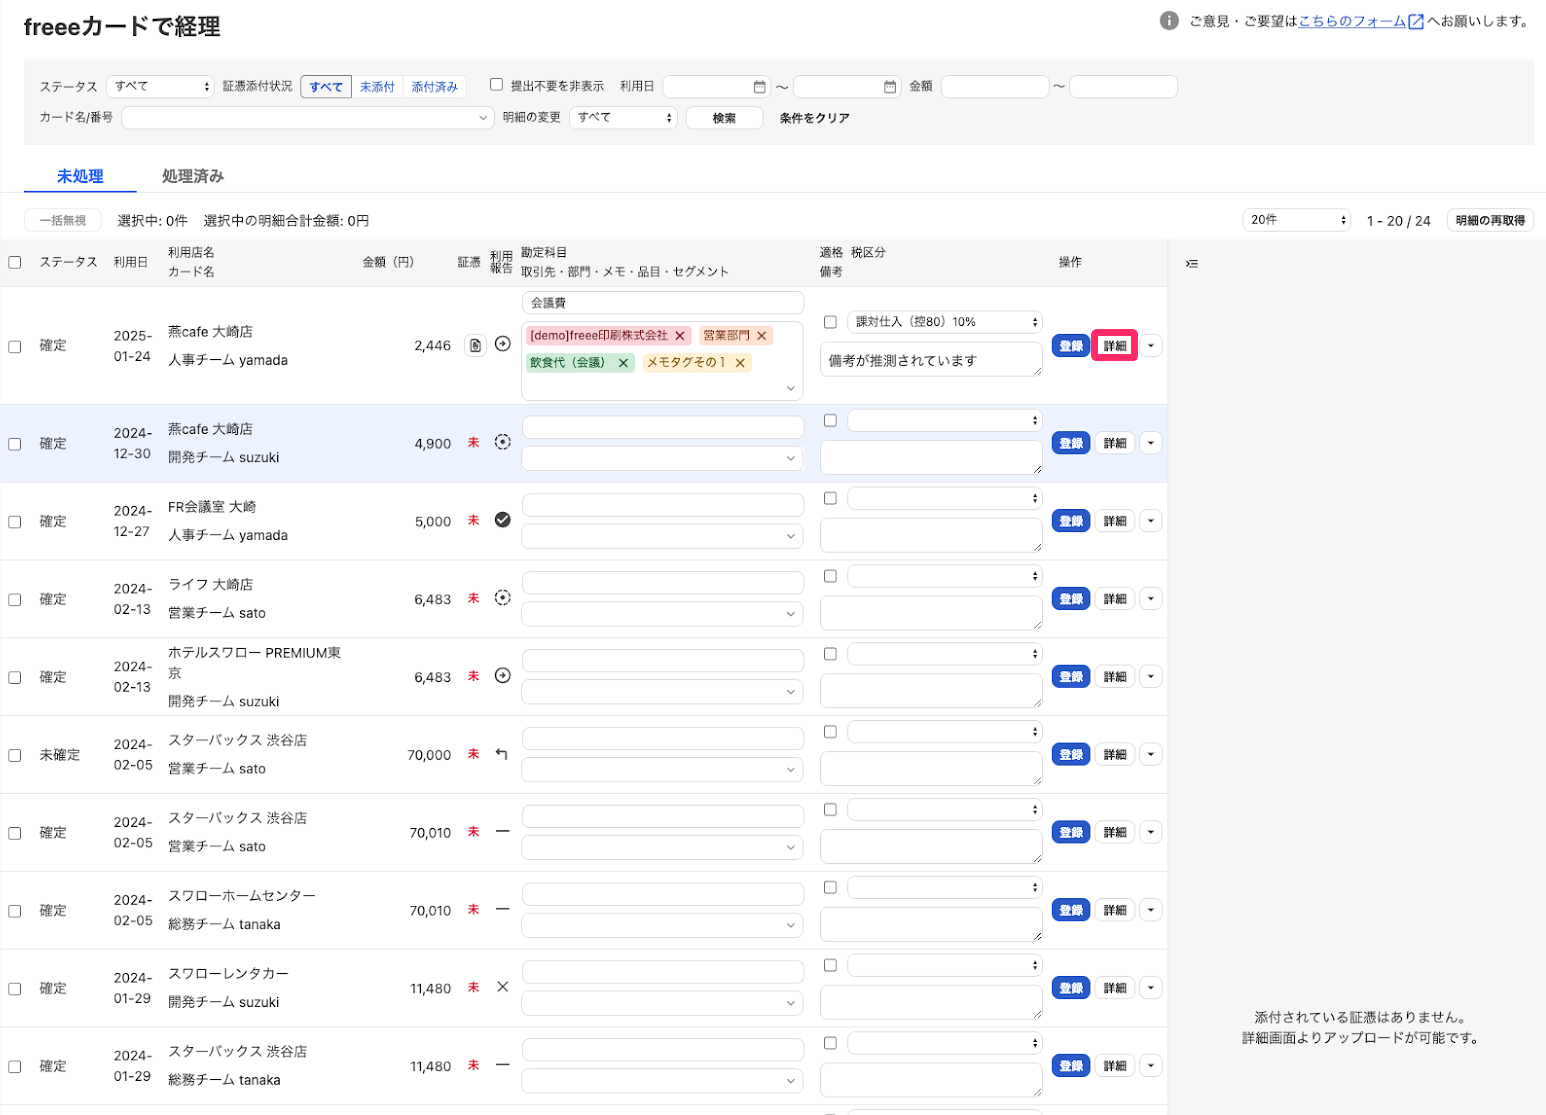
Task: Tick the 適格 checkbox in 2025-01-24 row
Action: [x=830, y=322]
